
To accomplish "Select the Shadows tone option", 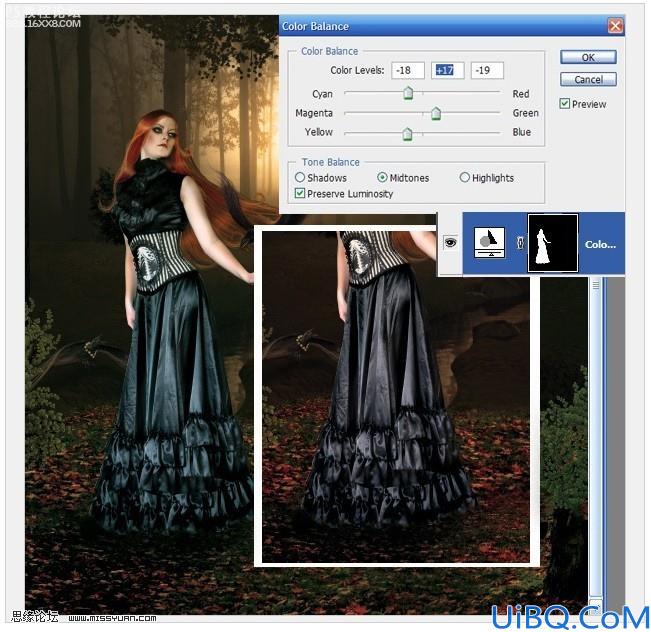I will [300, 177].
